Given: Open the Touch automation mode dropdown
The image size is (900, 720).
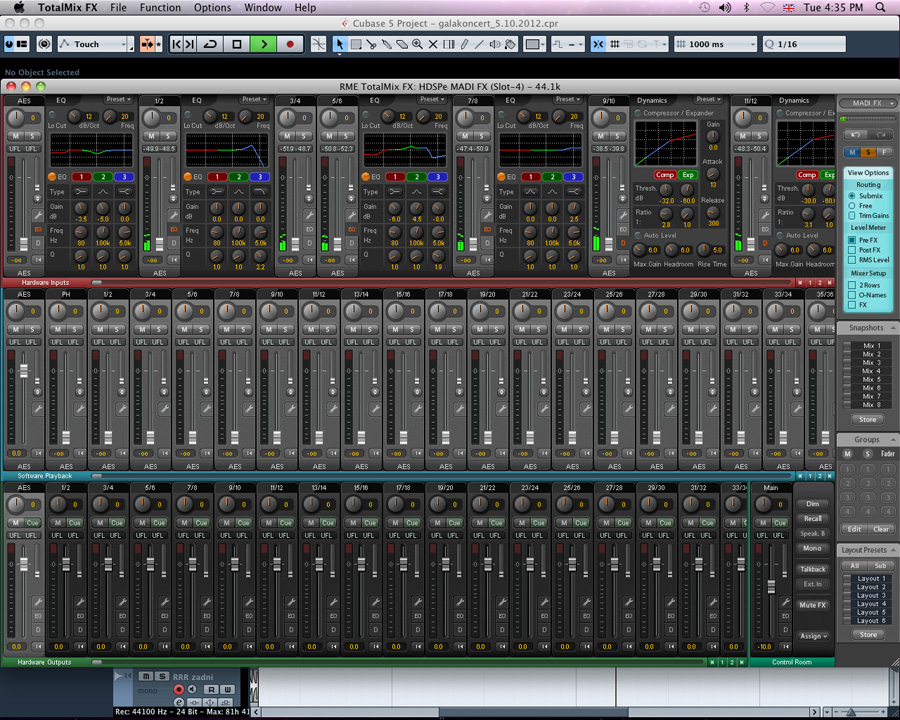Looking at the screenshot, I should pyautogui.click(x=95, y=44).
